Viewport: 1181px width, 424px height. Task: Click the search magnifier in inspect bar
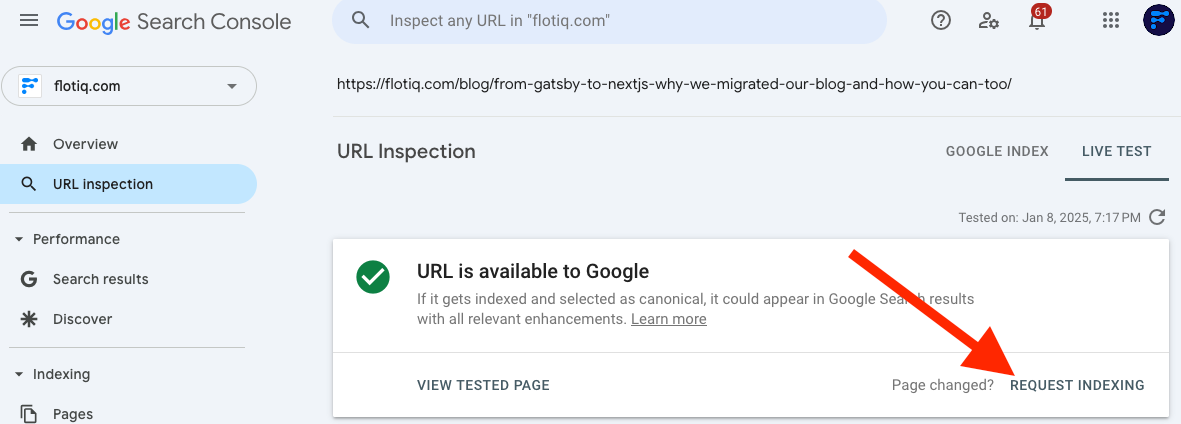(361, 20)
